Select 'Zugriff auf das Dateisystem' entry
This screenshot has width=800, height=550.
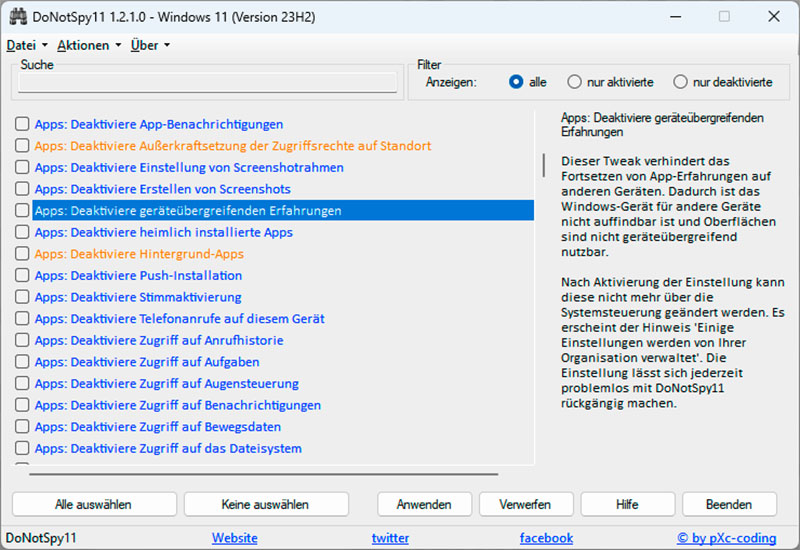click(x=168, y=448)
